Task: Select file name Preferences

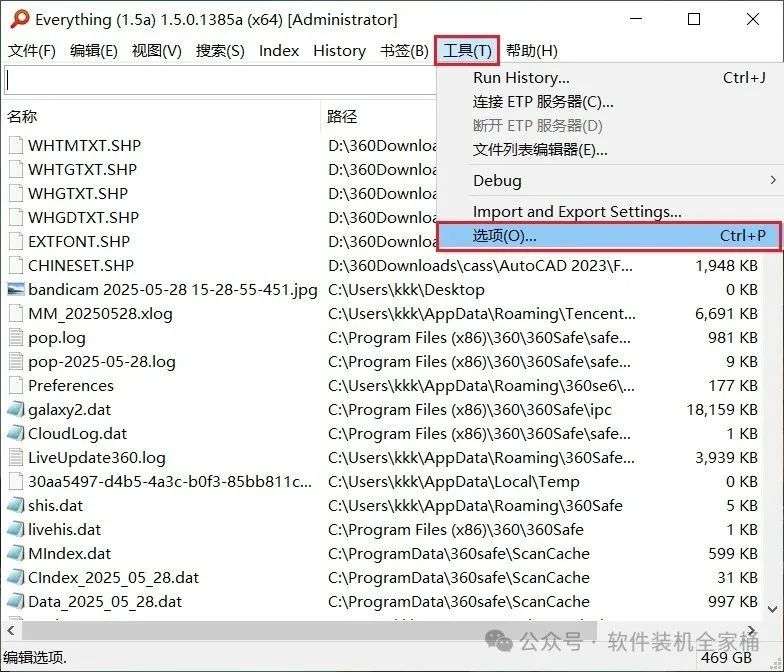Action: coord(71,386)
